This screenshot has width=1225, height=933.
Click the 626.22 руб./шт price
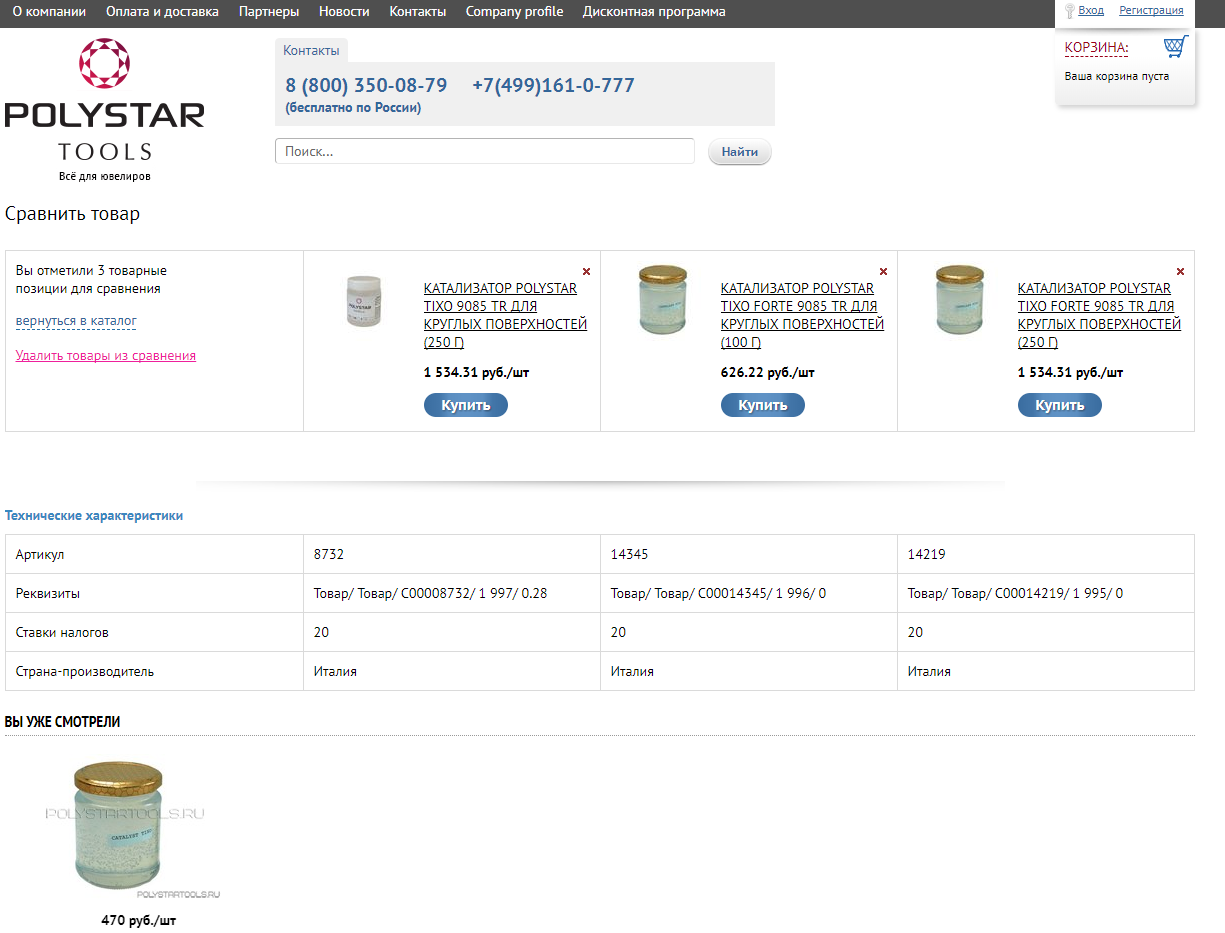click(x=768, y=373)
